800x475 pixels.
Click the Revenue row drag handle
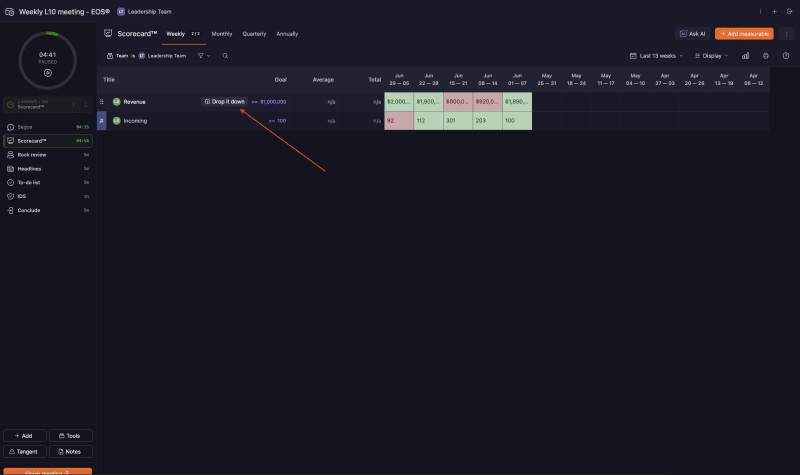pyautogui.click(x=102, y=102)
